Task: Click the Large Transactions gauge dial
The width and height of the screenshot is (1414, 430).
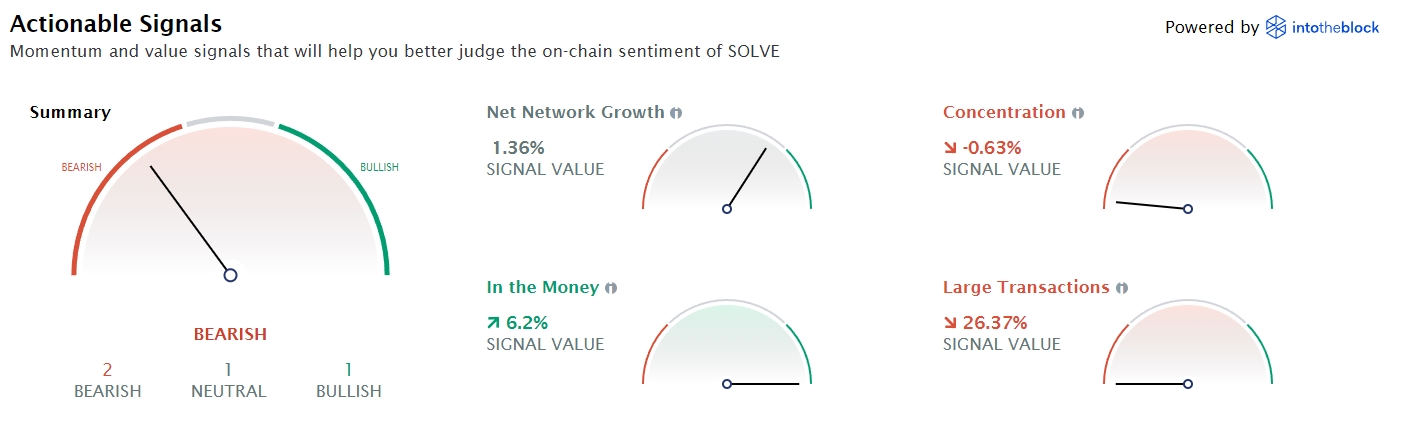Action: [1188, 345]
